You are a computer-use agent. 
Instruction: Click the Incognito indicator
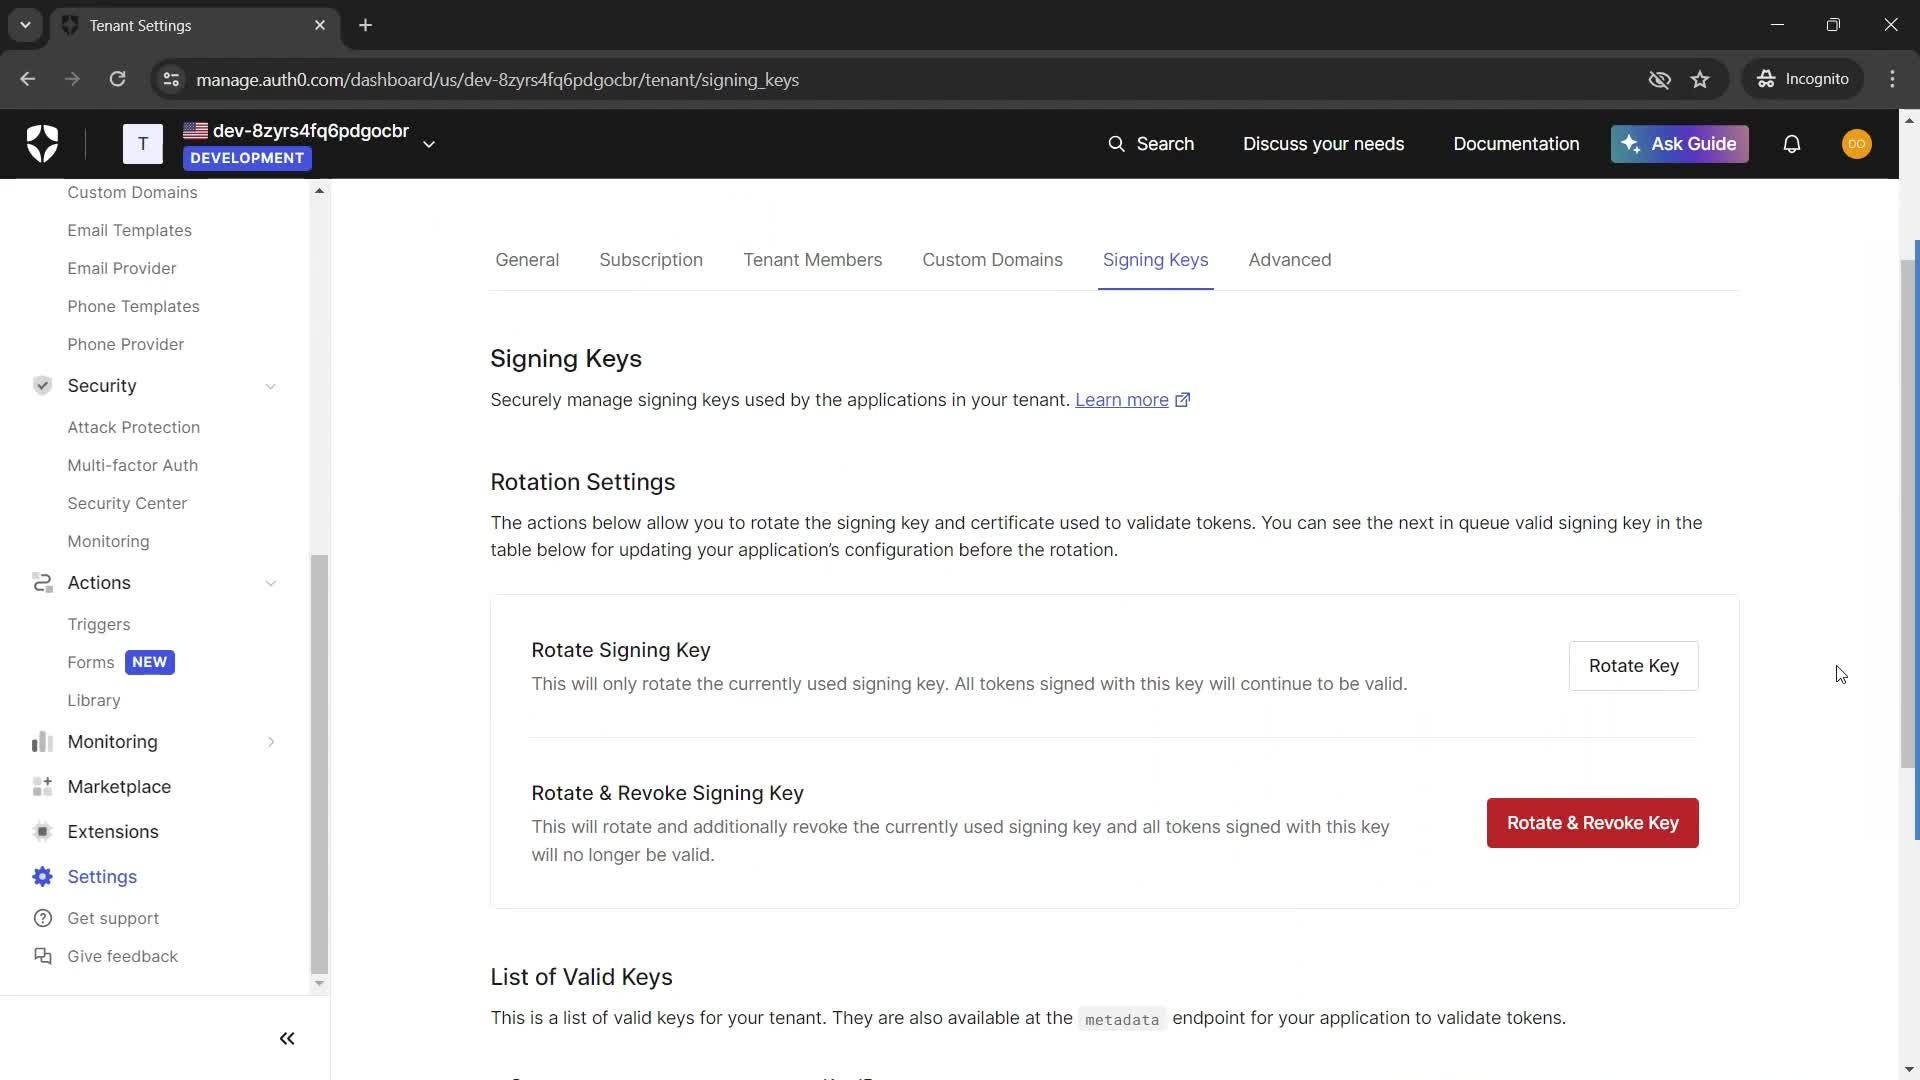[x=1803, y=79]
